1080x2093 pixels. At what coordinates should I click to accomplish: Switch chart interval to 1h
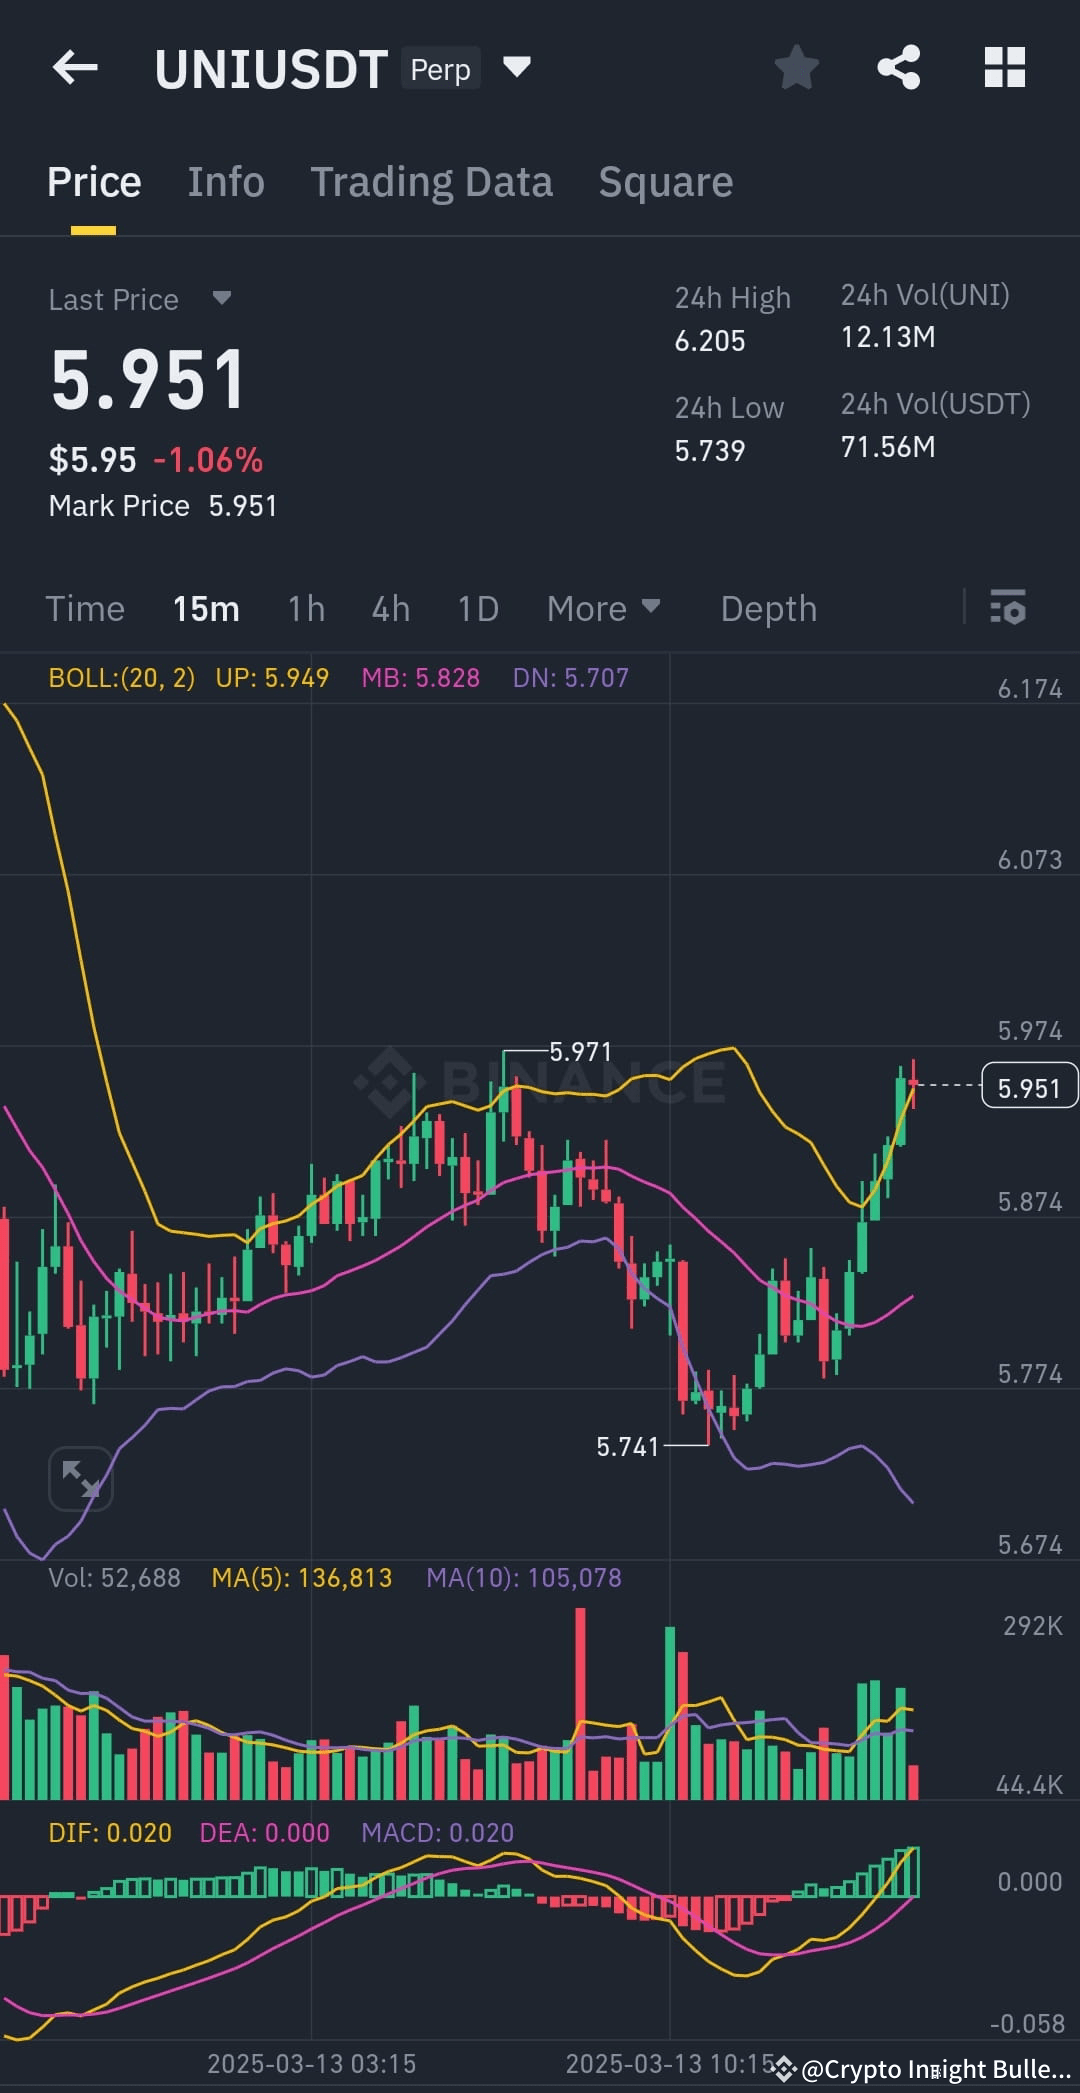click(306, 609)
